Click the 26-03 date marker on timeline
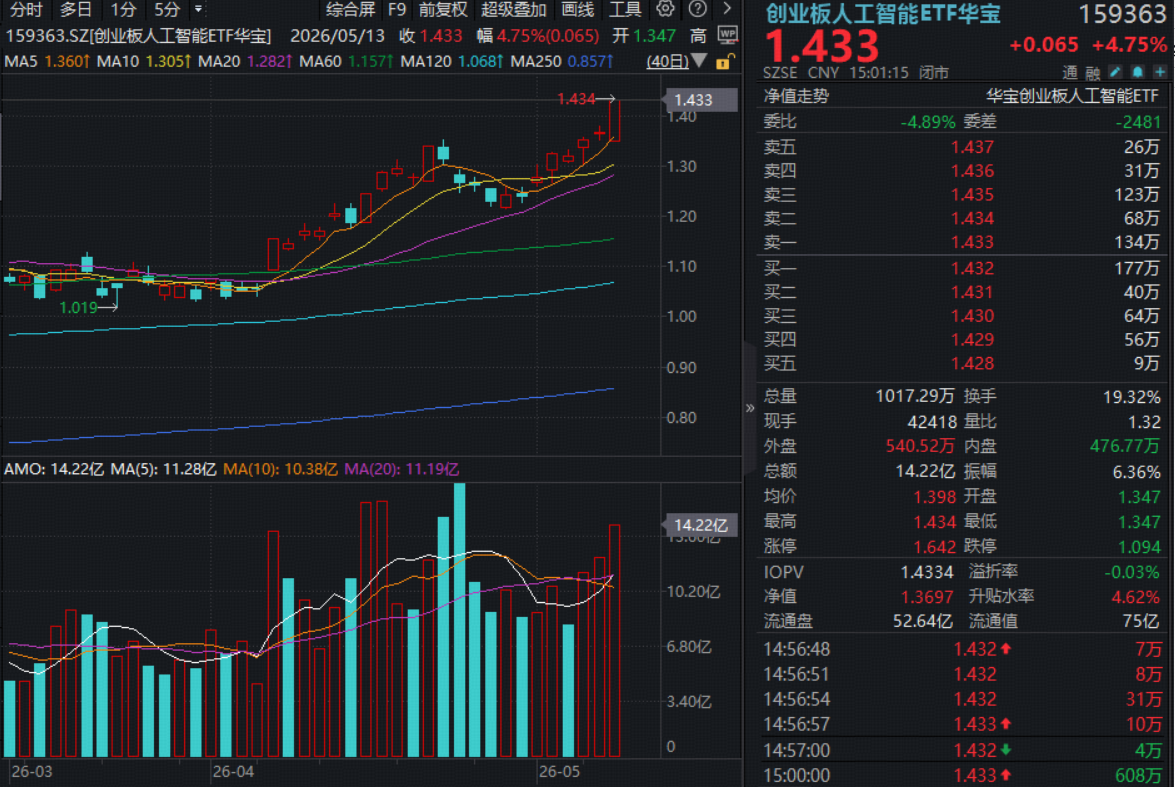Image resolution: width=1175 pixels, height=787 pixels. [x=31, y=771]
